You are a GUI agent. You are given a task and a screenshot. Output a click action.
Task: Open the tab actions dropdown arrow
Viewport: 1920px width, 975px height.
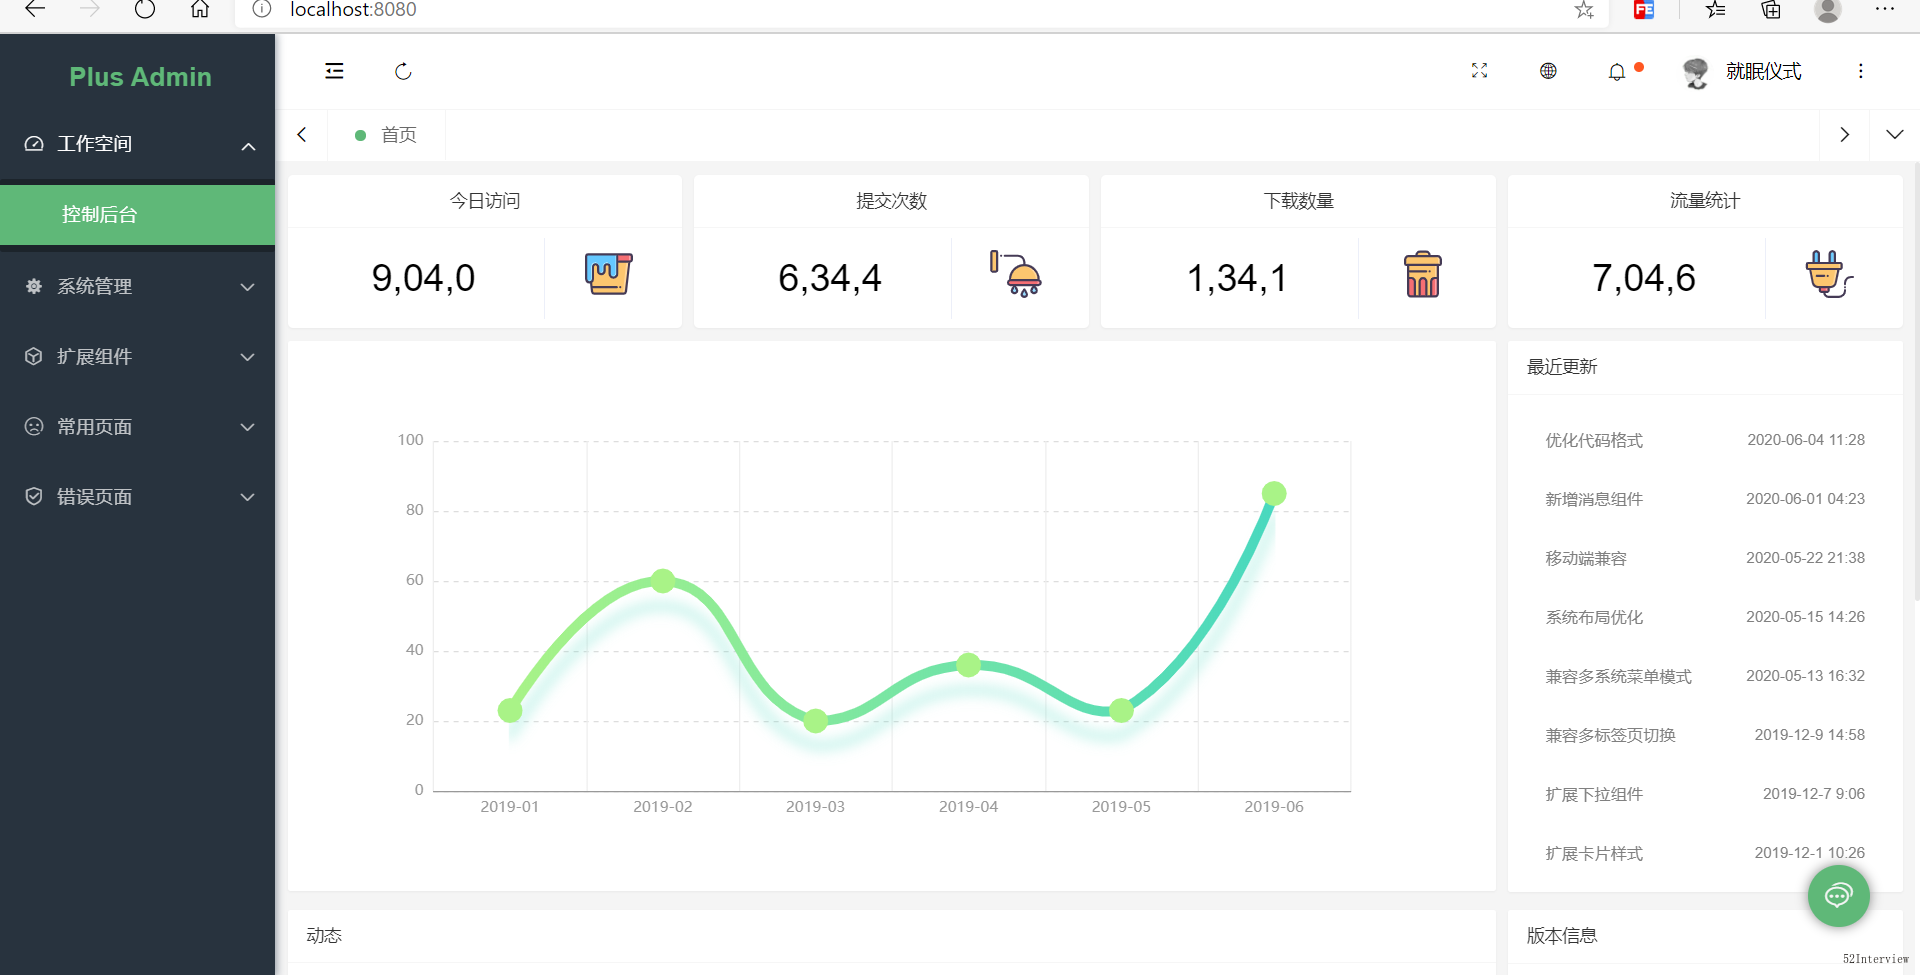(1894, 134)
